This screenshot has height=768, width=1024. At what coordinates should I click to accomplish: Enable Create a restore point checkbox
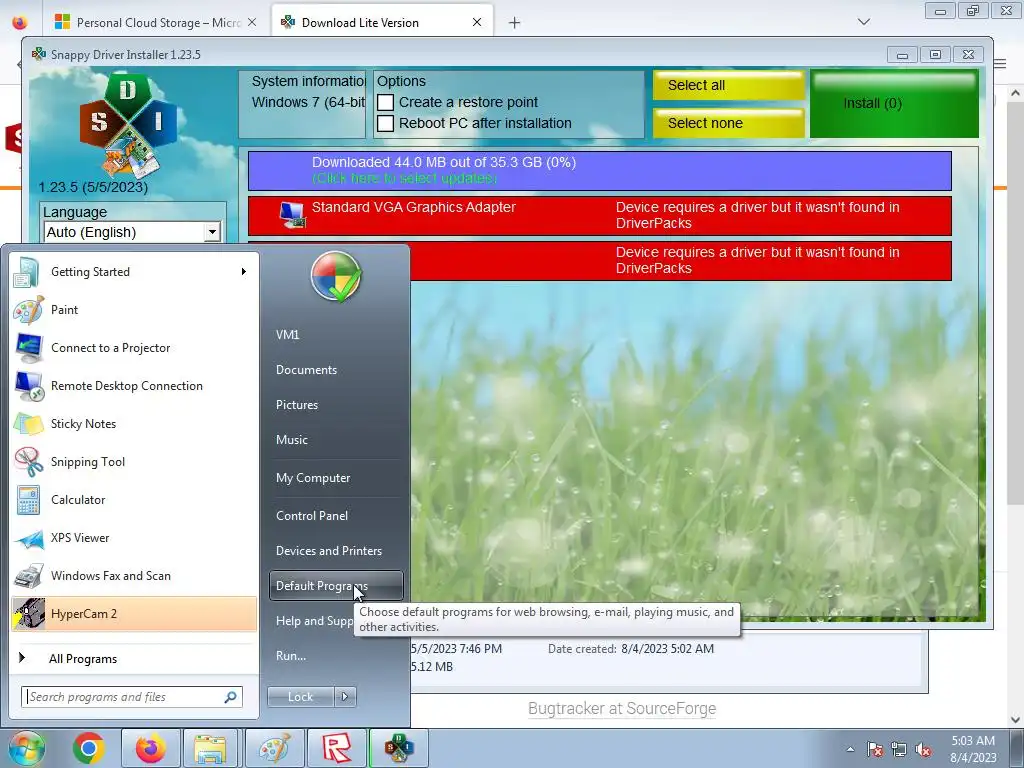tap(385, 103)
